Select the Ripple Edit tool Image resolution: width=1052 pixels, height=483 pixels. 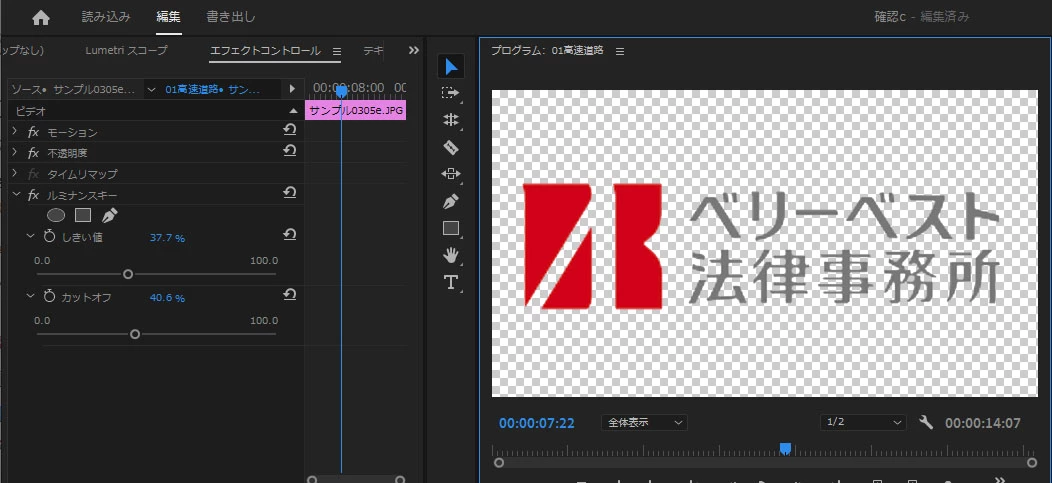pos(450,119)
